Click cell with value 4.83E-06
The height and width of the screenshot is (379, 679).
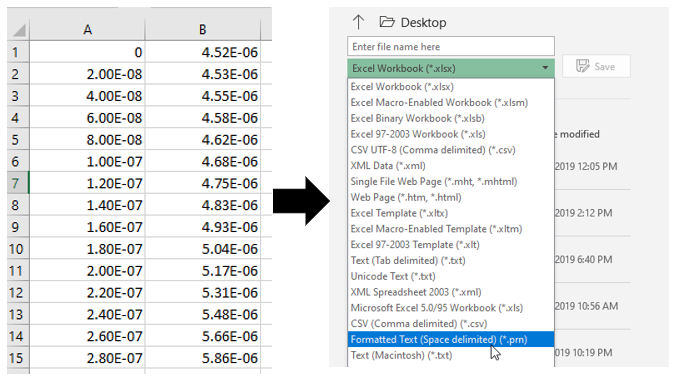pyautogui.click(x=203, y=205)
